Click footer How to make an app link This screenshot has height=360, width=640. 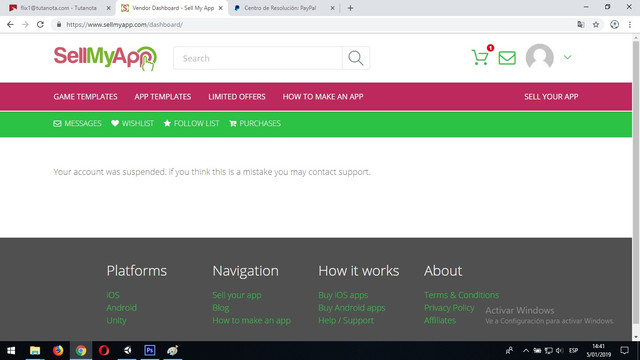pyautogui.click(x=251, y=320)
